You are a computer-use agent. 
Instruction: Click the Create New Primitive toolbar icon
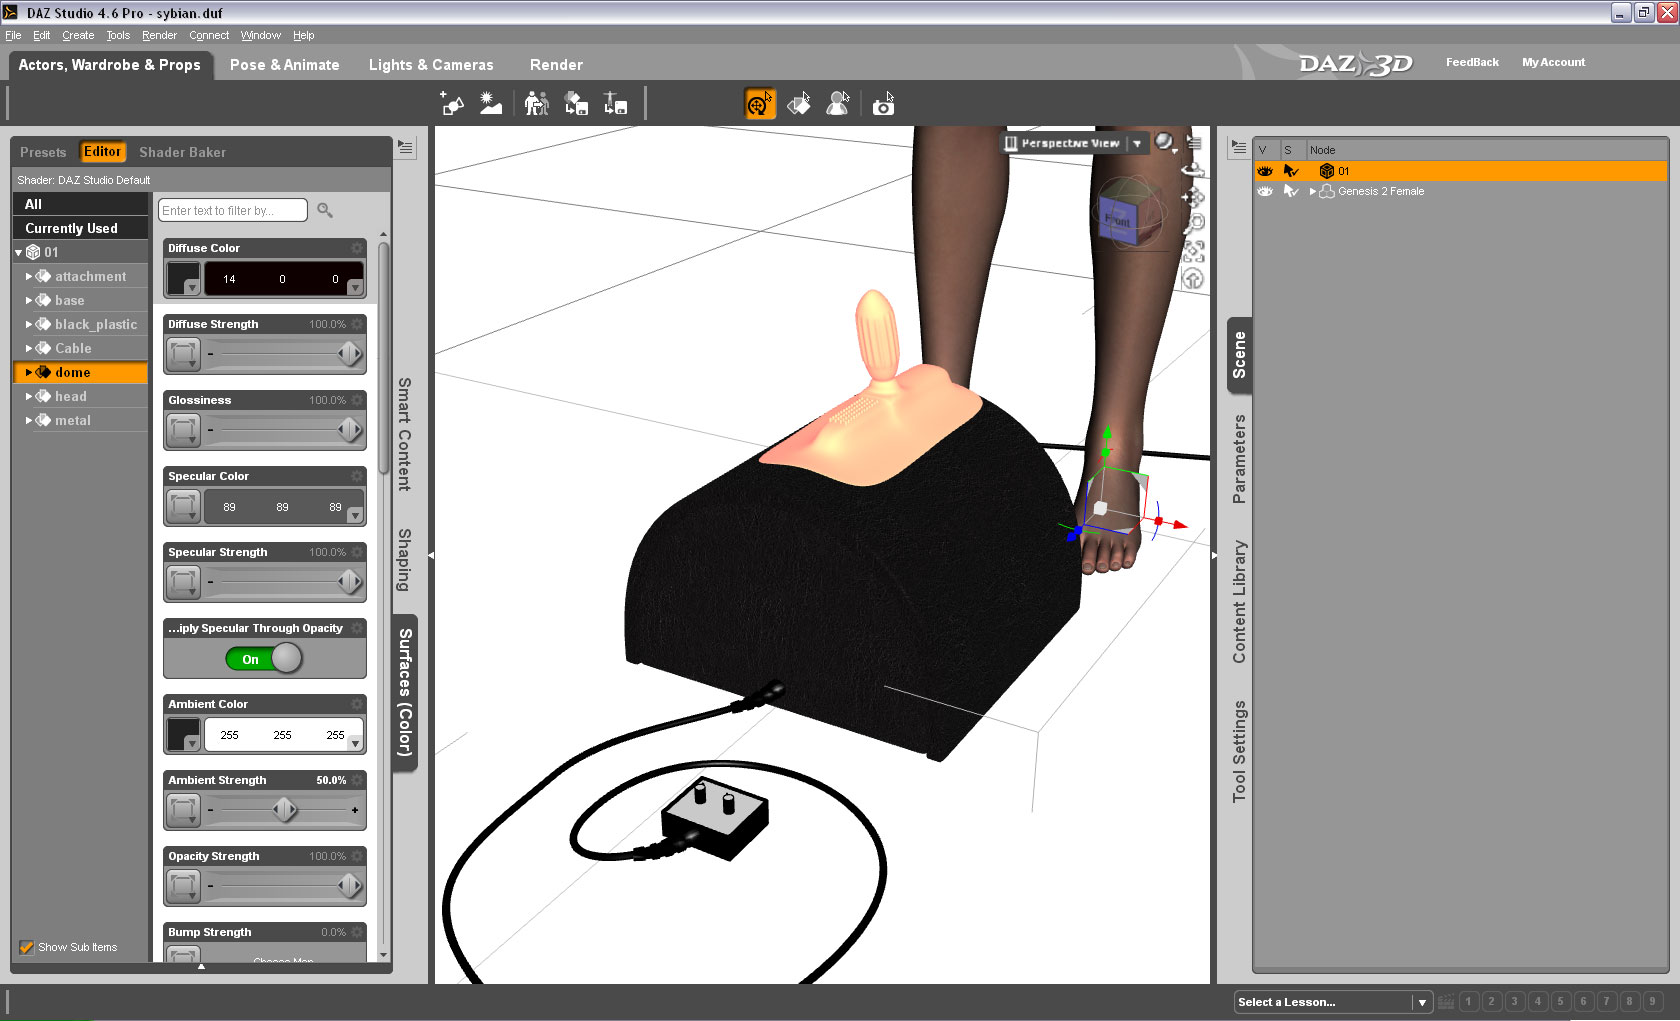tap(452, 104)
